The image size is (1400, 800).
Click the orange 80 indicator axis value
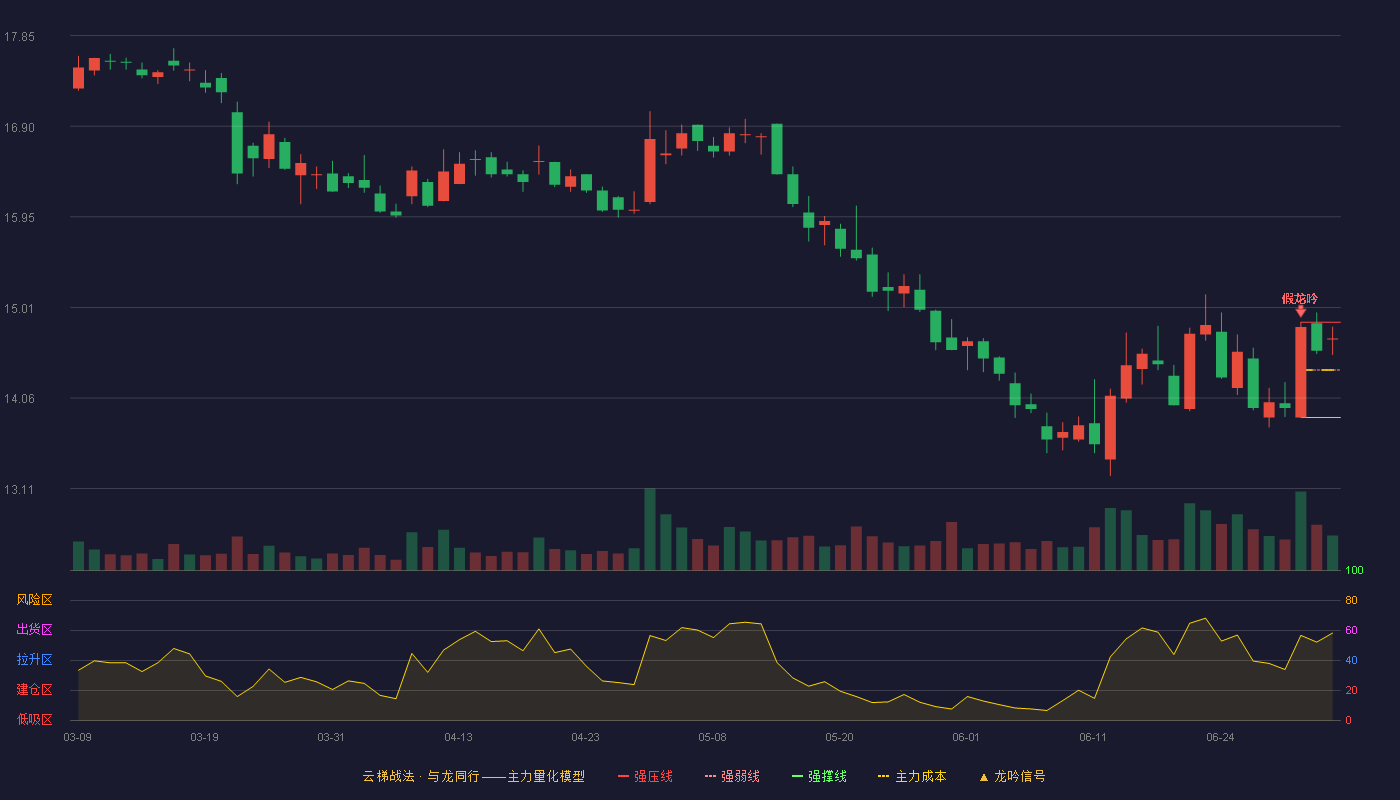pos(1351,600)
